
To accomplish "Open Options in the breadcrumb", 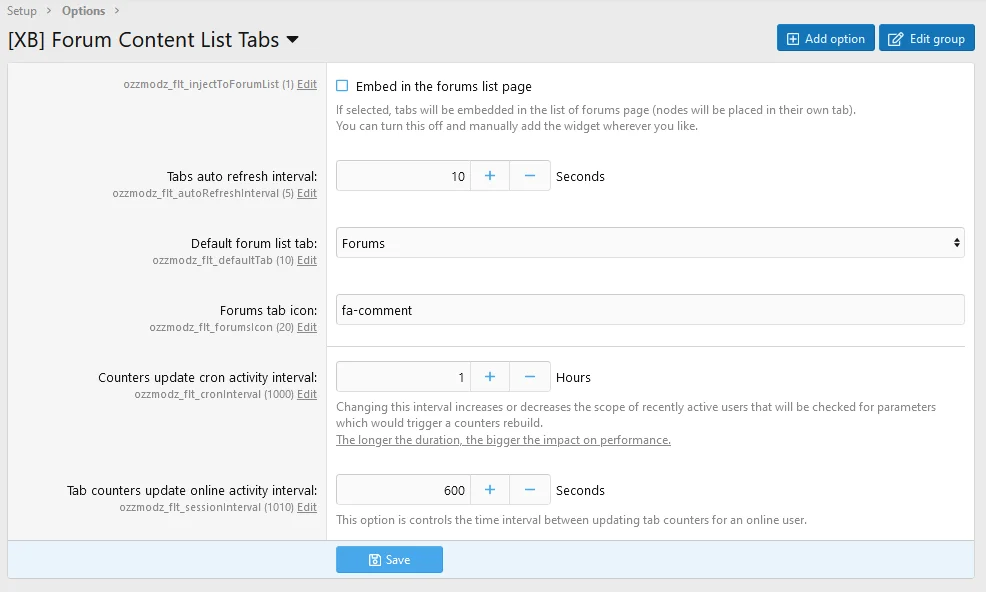I will pos(83,11).
